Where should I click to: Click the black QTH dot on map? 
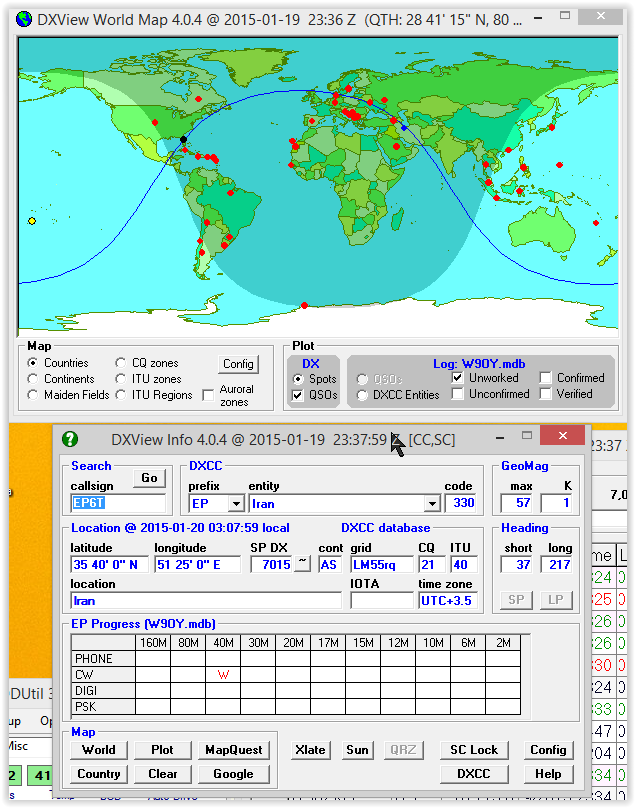coord(183,139)
